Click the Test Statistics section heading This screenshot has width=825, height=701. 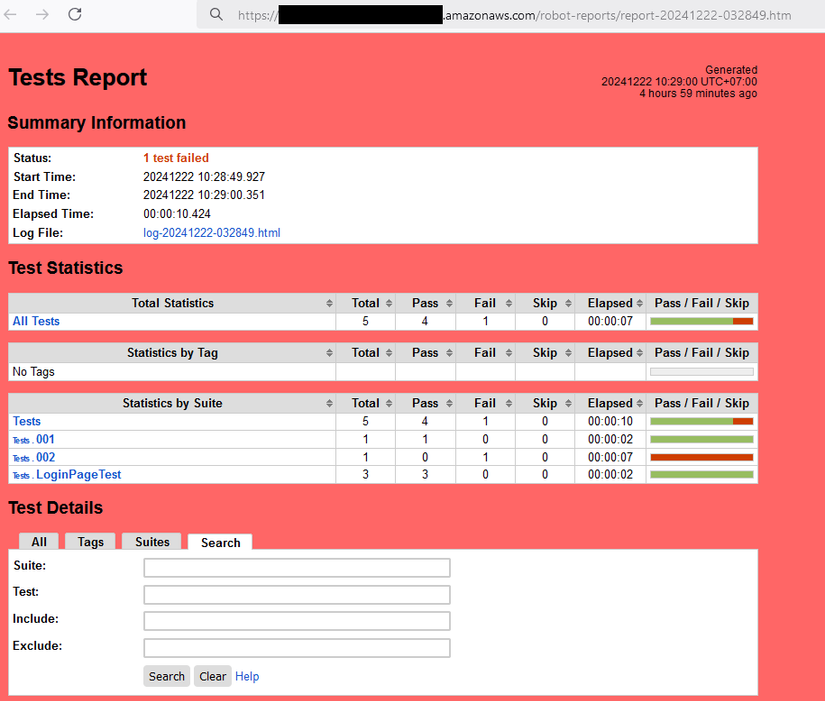tap(65, 268)
